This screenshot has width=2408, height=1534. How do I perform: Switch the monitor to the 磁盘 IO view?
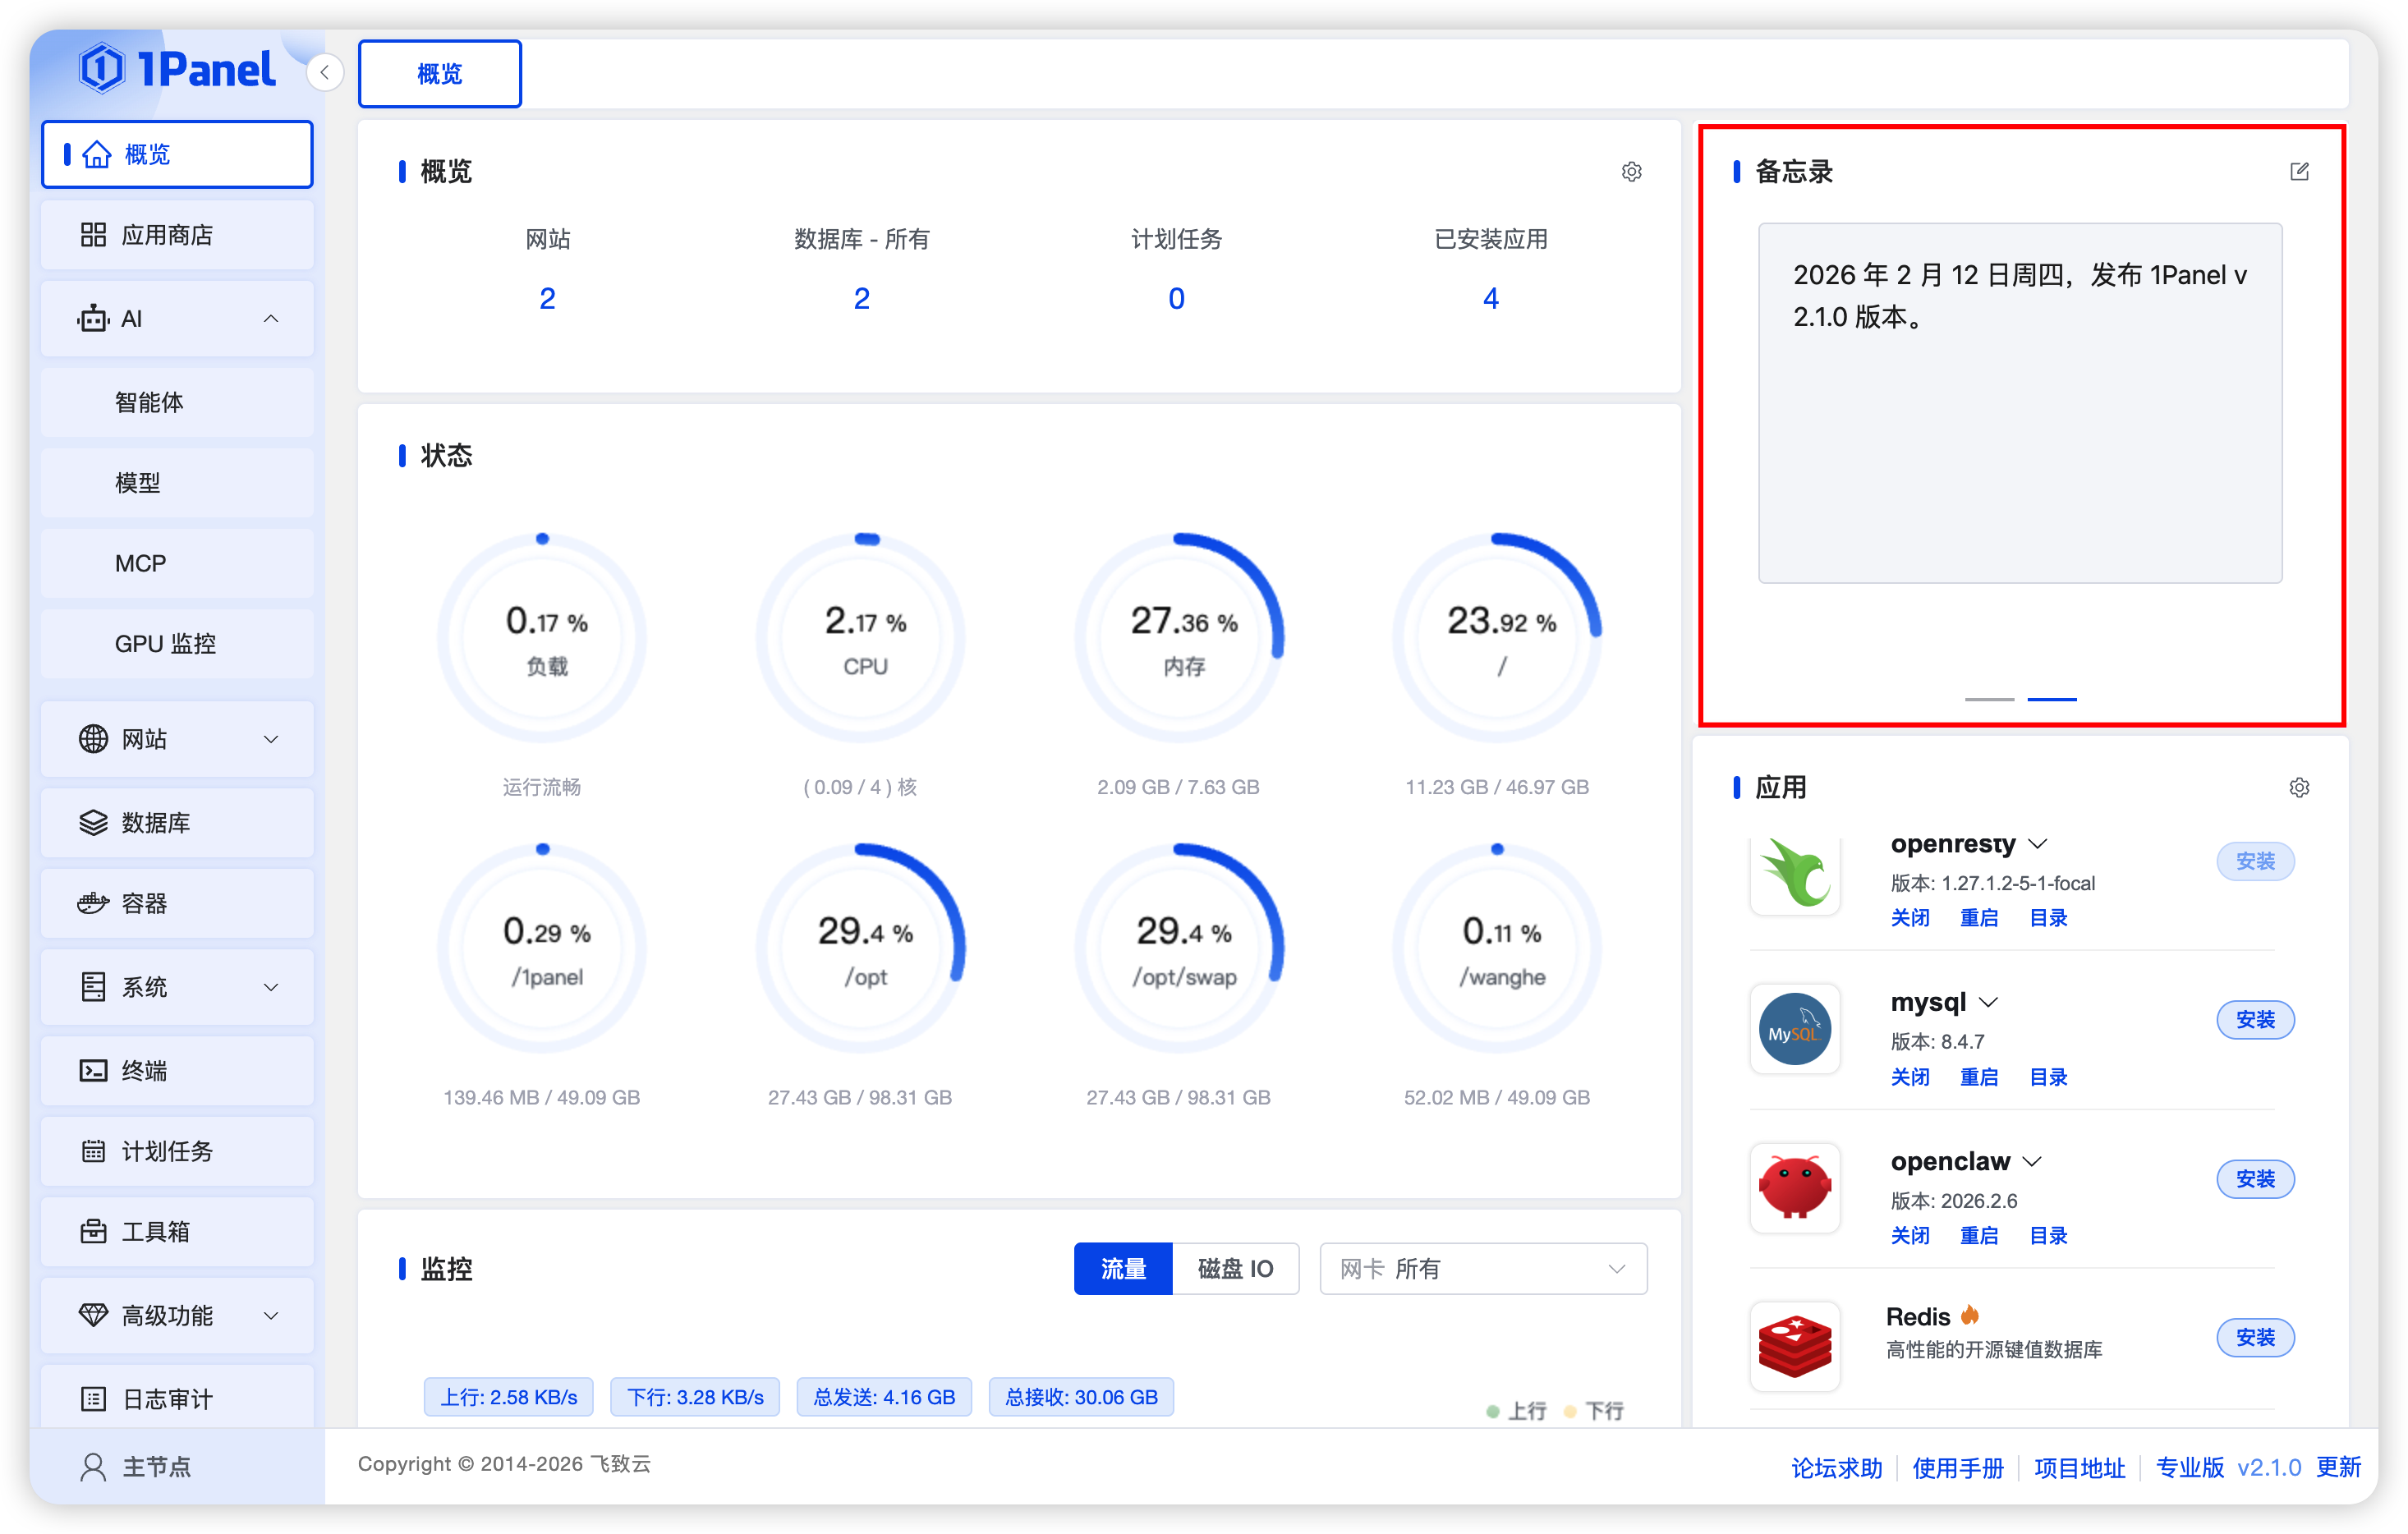pos(1235,1269)
